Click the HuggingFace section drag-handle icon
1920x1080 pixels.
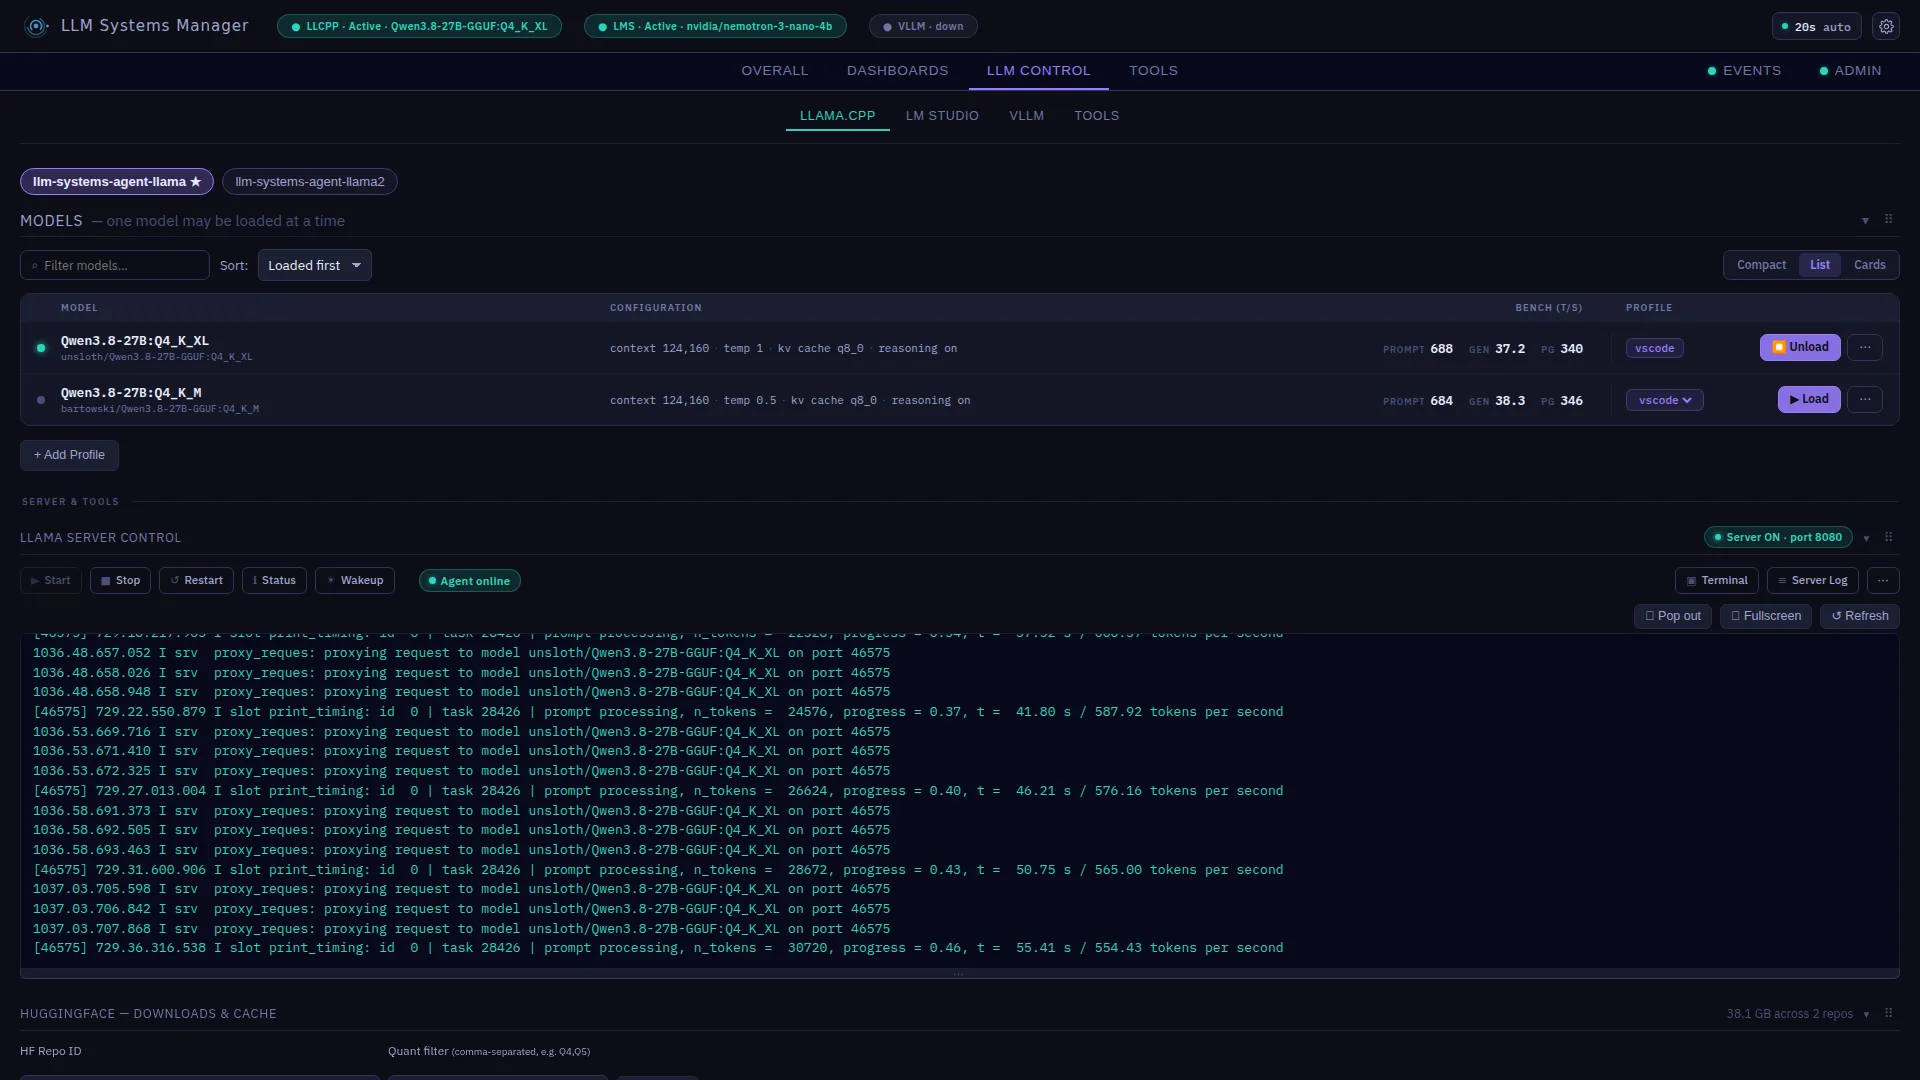(x=1888, y=1013)
